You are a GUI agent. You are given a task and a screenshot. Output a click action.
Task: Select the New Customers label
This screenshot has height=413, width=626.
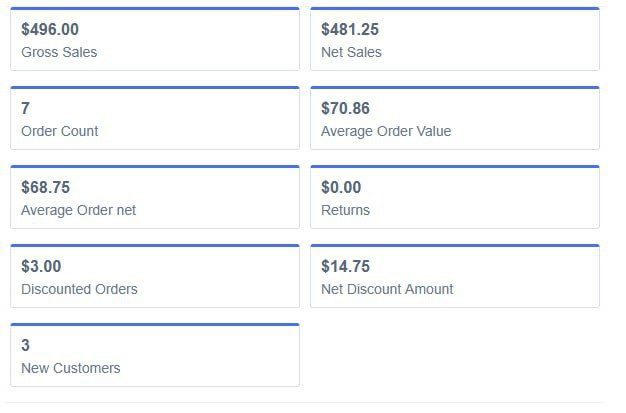[x=70, y=368]
